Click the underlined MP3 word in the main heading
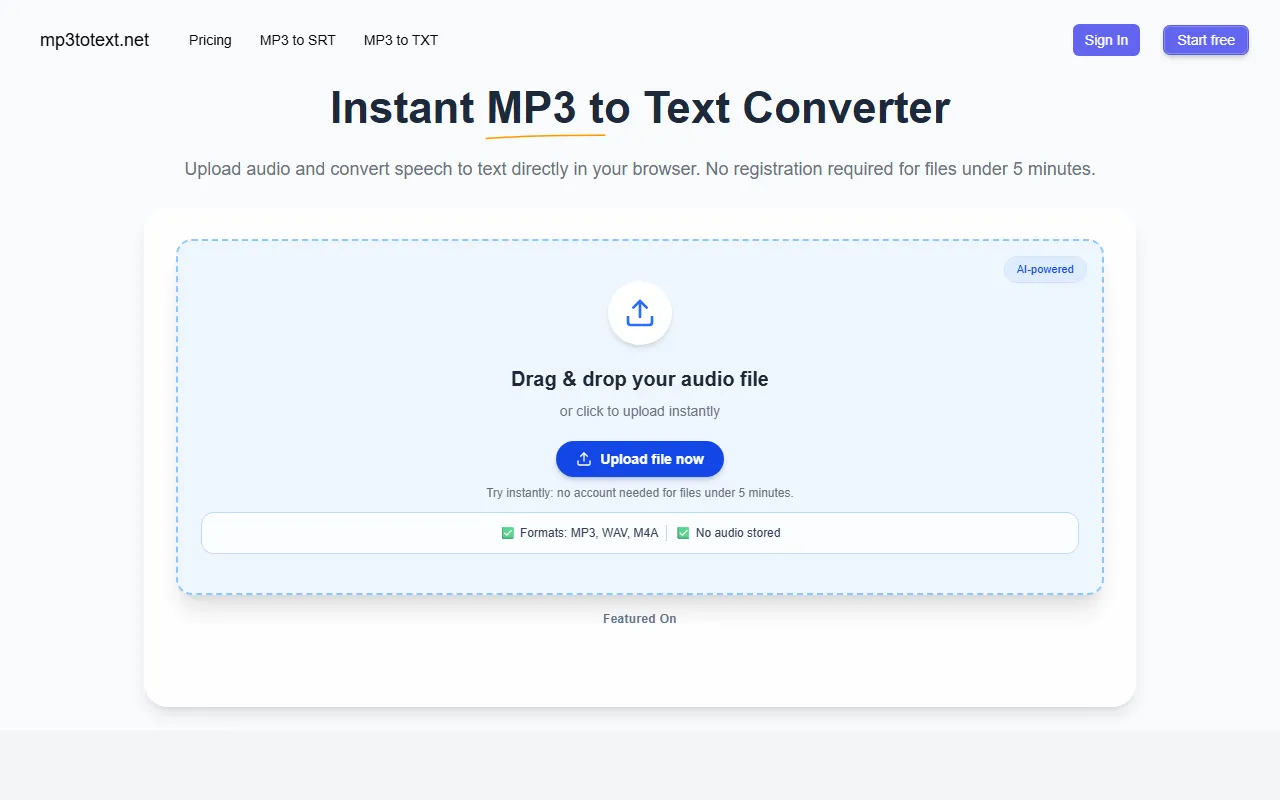The height and width of the screenshot is (800, 1280). tap(531, 108)
